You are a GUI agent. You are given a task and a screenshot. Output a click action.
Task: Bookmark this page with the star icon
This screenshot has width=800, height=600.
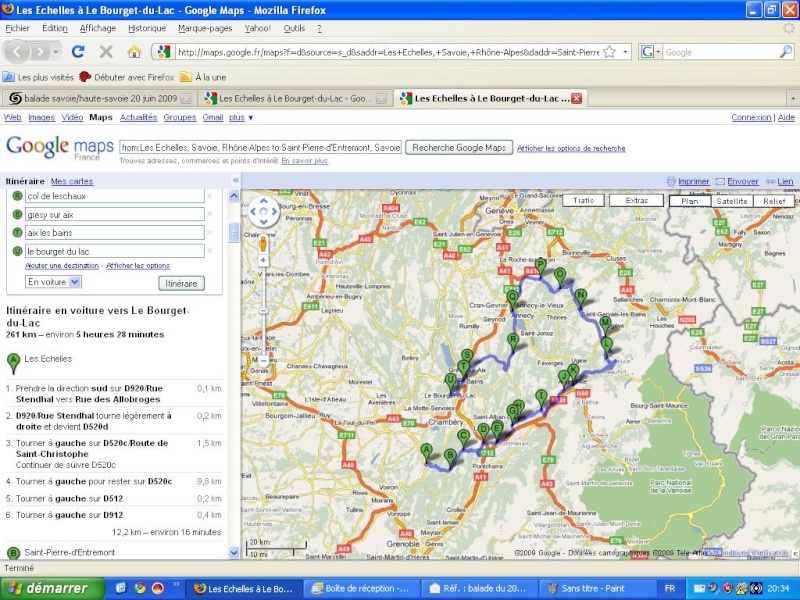point(609,52)
